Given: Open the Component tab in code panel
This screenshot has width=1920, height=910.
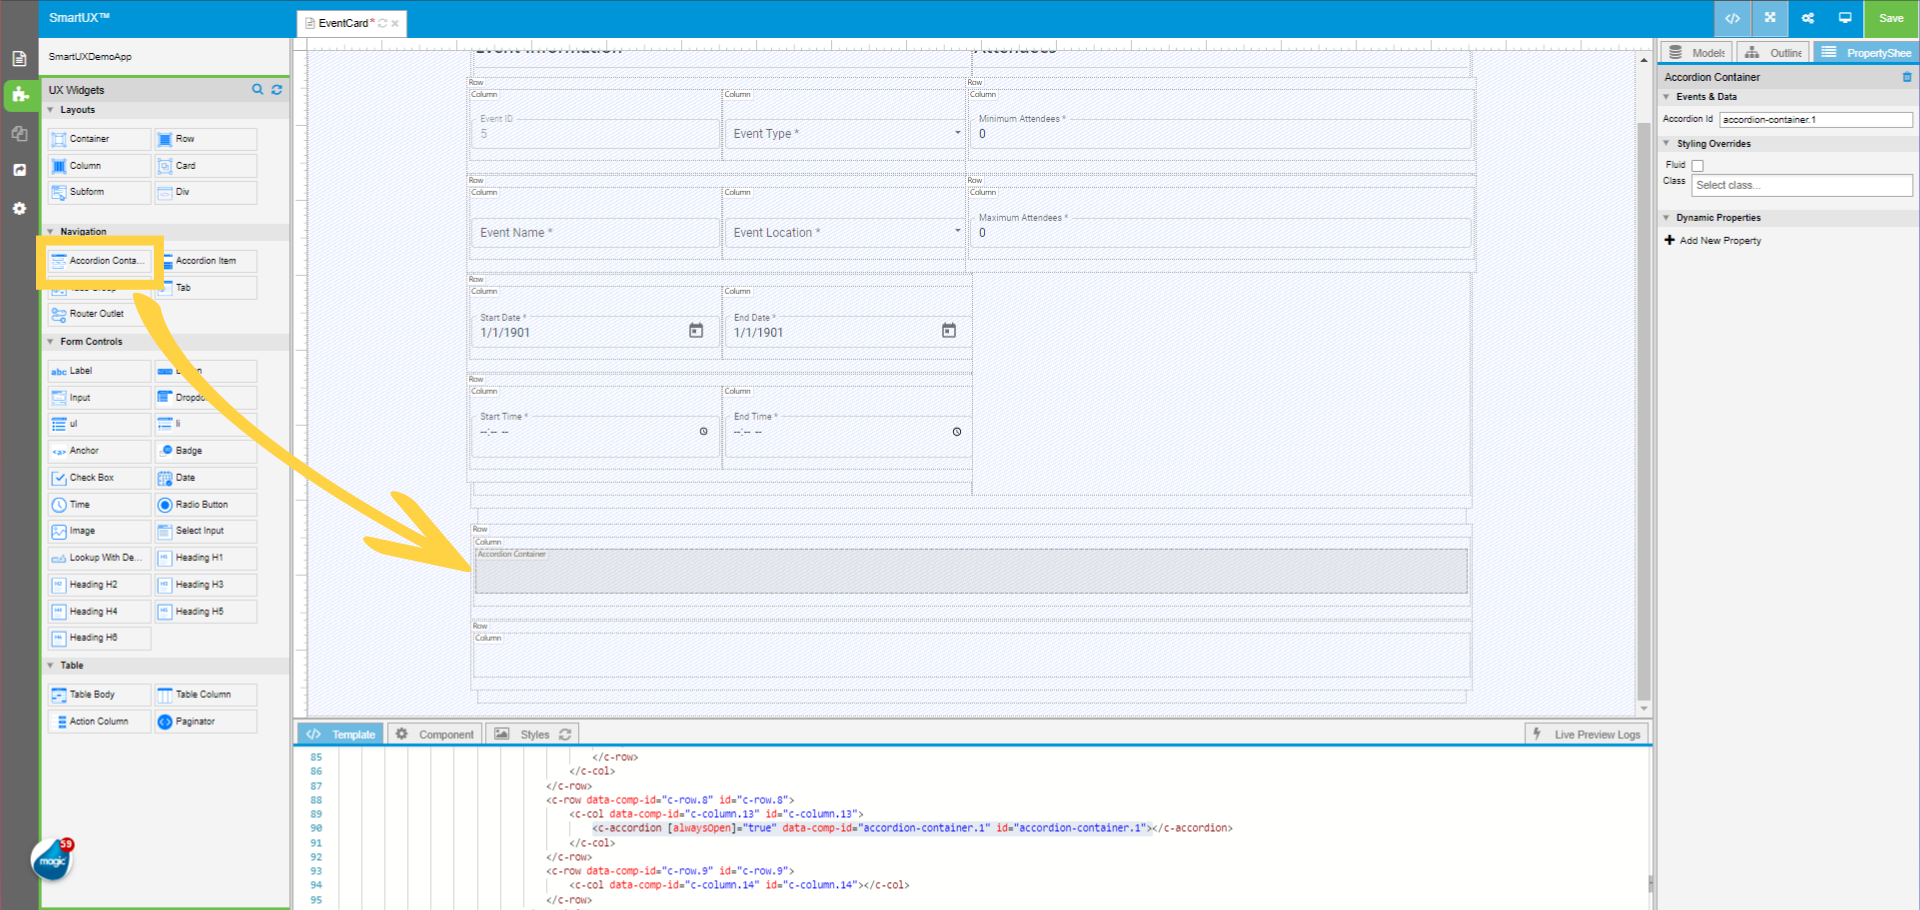Looking at the screenshot, I should (434, 733).
